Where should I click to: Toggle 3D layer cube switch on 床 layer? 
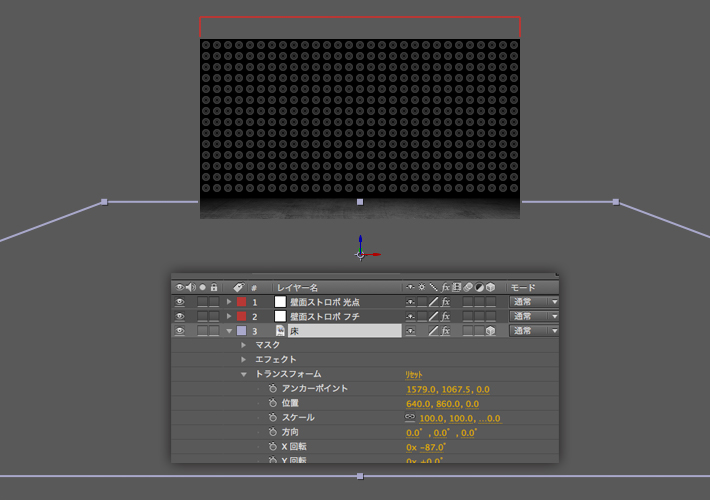491,331
